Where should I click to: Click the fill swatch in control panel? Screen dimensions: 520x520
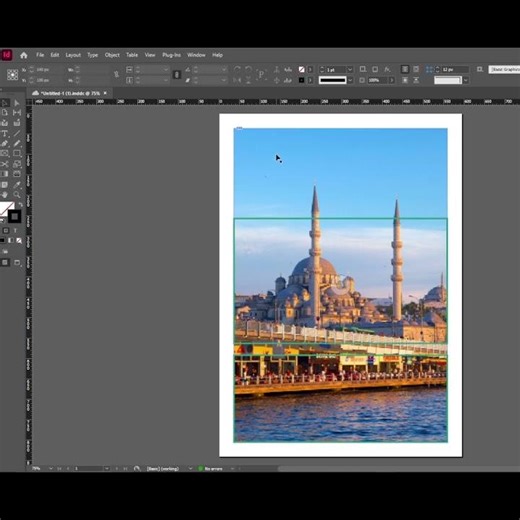pyautogui.click(x=302, y=69)
